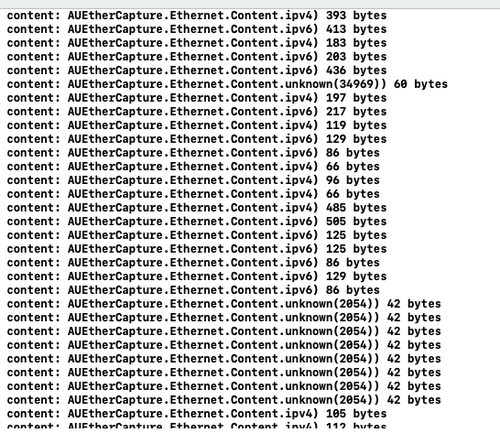Click the ipv6 505 bytes line
Image resolution: width=500 pixels, height=433 pixels.
click(197, 221)
